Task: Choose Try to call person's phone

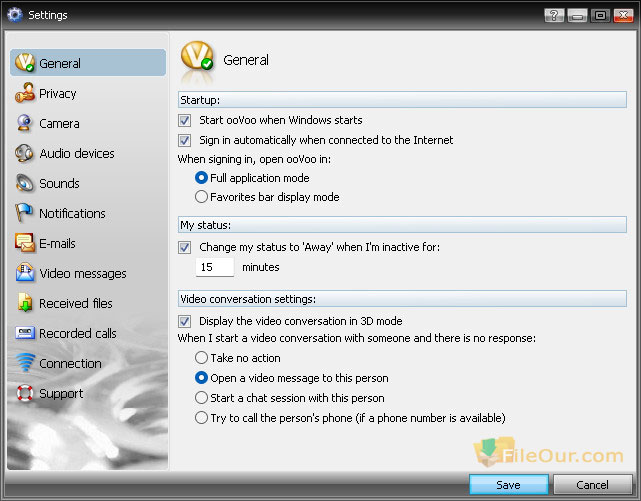Action: [201, 418]
